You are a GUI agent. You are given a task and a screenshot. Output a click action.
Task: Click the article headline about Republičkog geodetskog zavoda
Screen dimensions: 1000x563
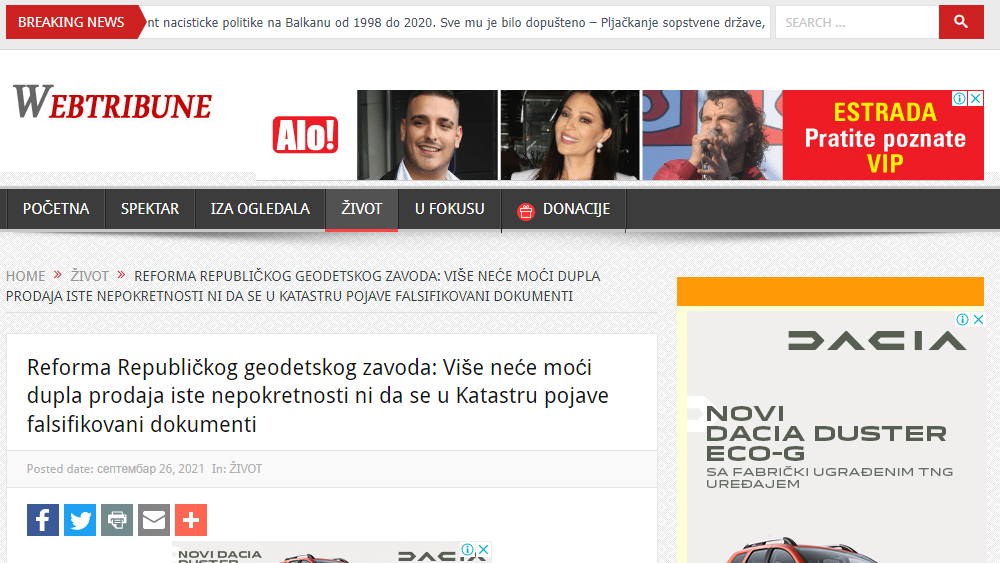pyautogui.click(x=318, y=395)
